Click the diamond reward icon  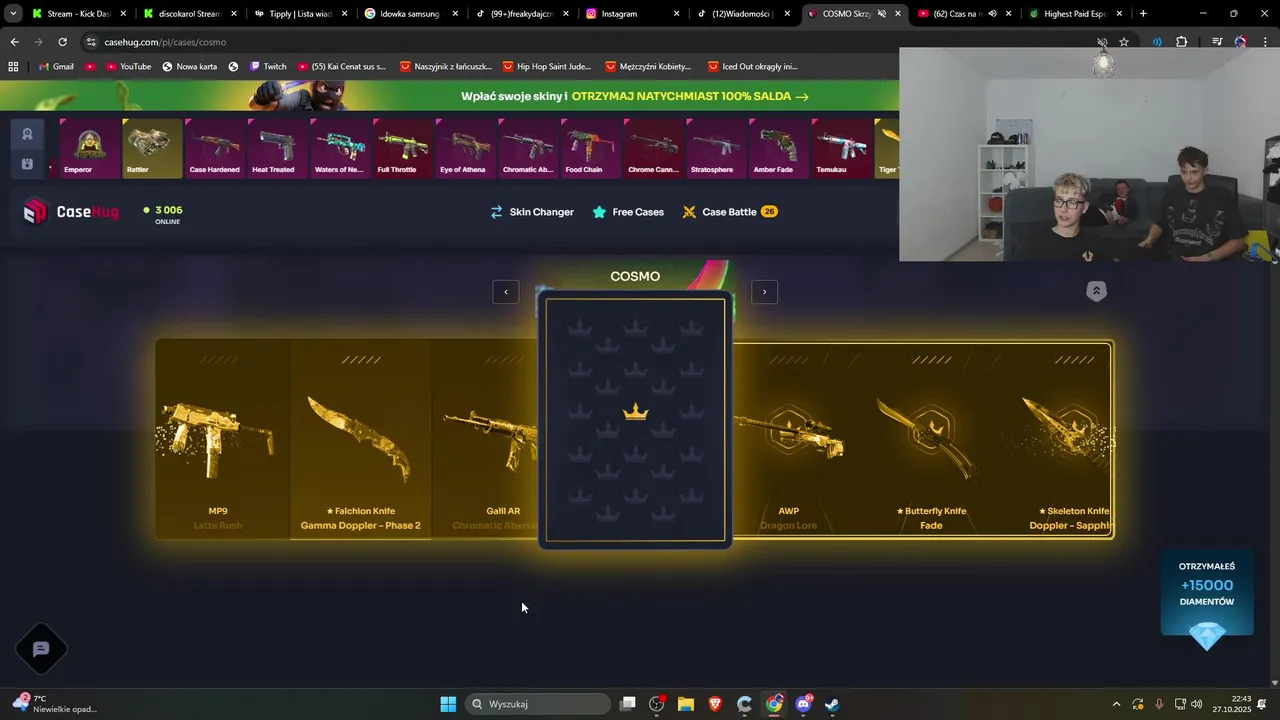click(x=1207, y=635)
